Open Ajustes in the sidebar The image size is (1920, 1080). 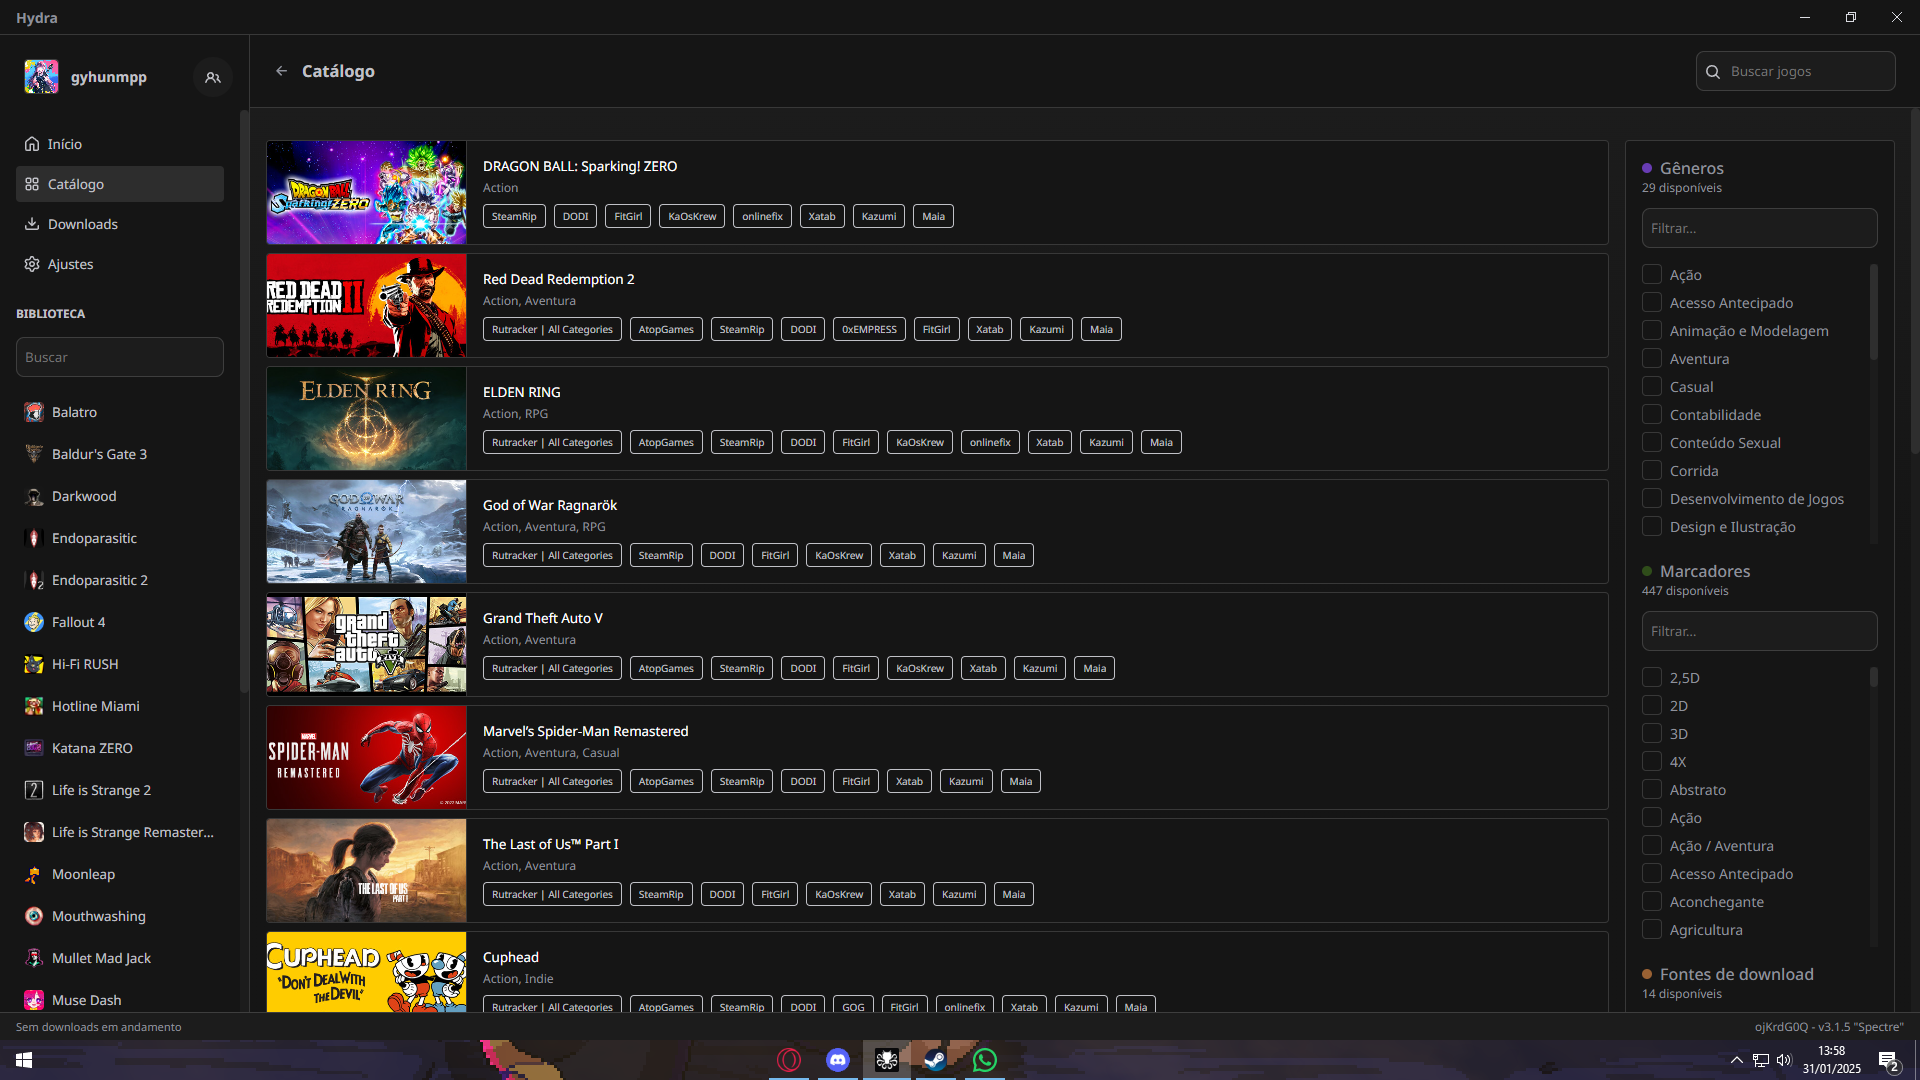point(70,264)
